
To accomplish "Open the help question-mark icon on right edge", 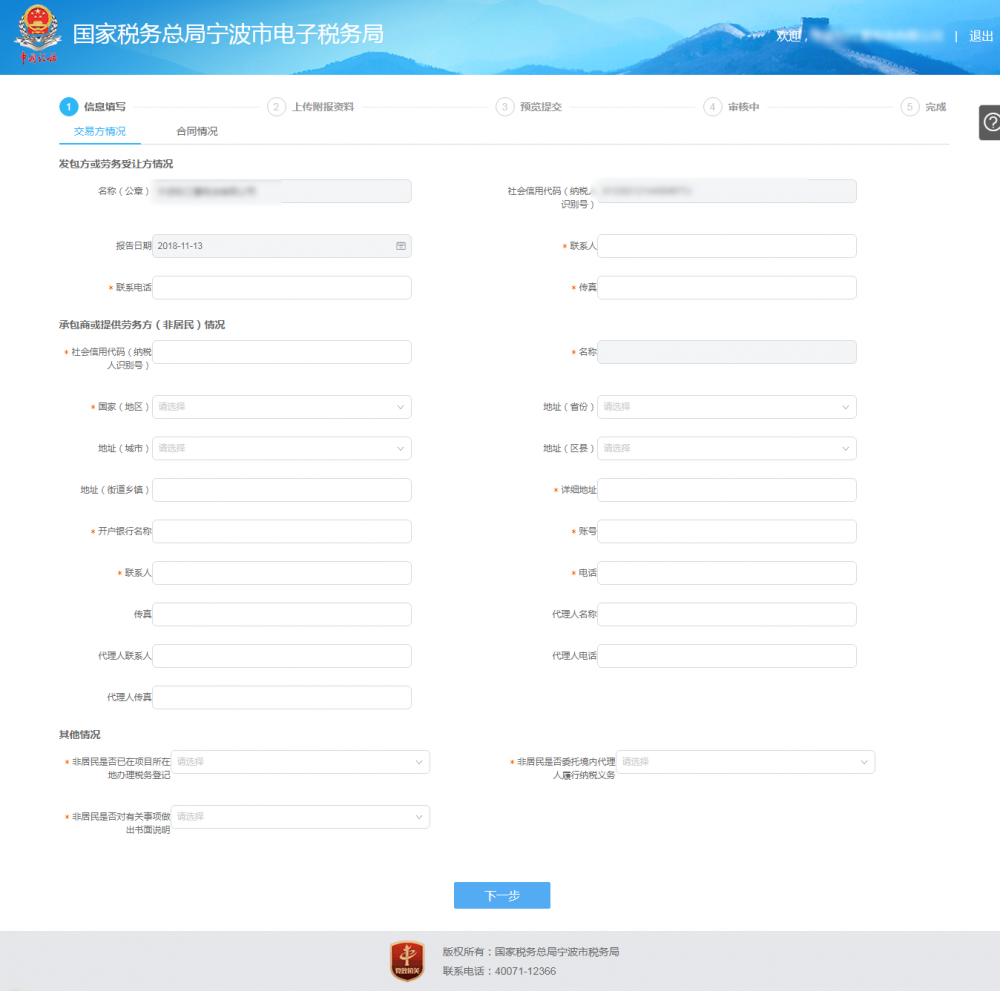I will point(989,123).
